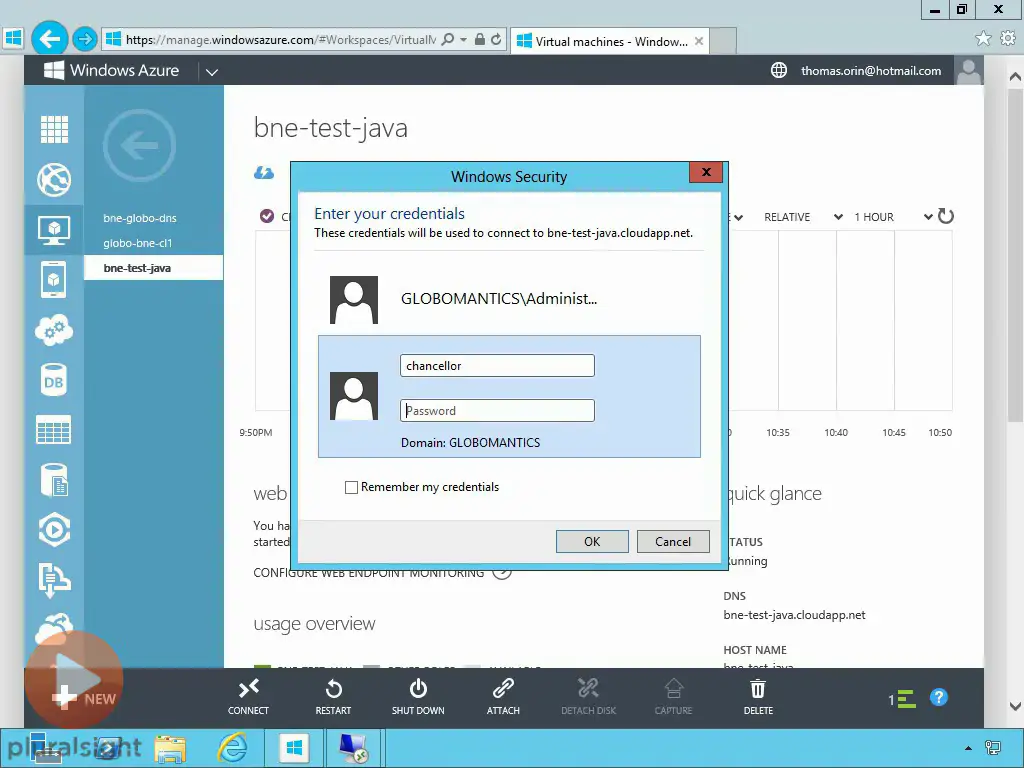Click Windows Azure logo in header
Screen dimensions: 1024x768
click(111, 70)
